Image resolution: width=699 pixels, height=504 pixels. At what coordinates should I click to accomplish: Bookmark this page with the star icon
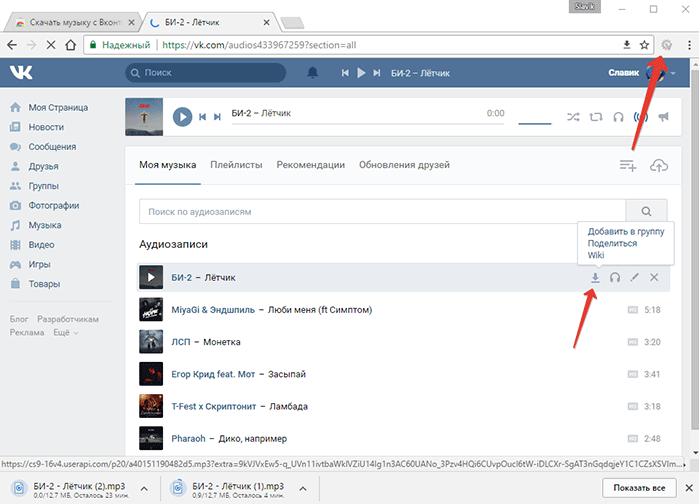pos(644,45)
